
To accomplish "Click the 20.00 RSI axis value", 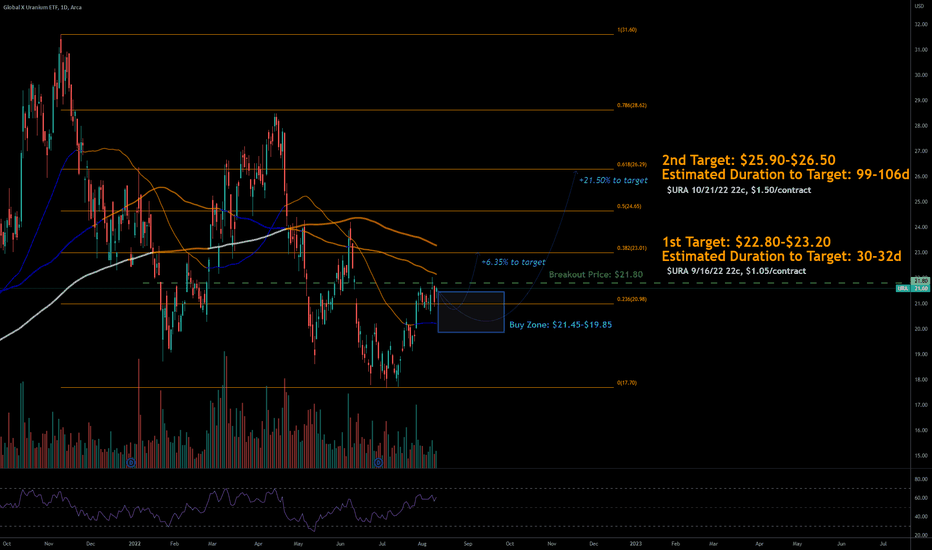I will coord(922,535).
